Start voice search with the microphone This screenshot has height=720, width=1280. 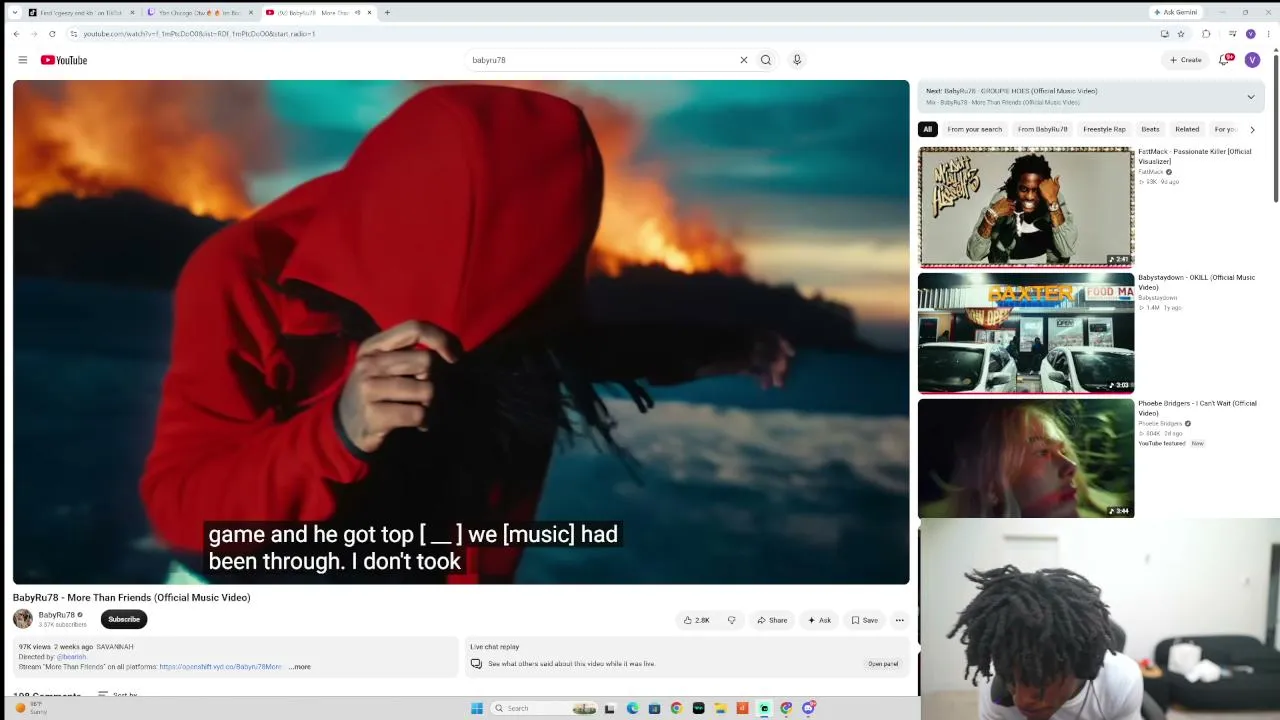(x=797, y=60)
